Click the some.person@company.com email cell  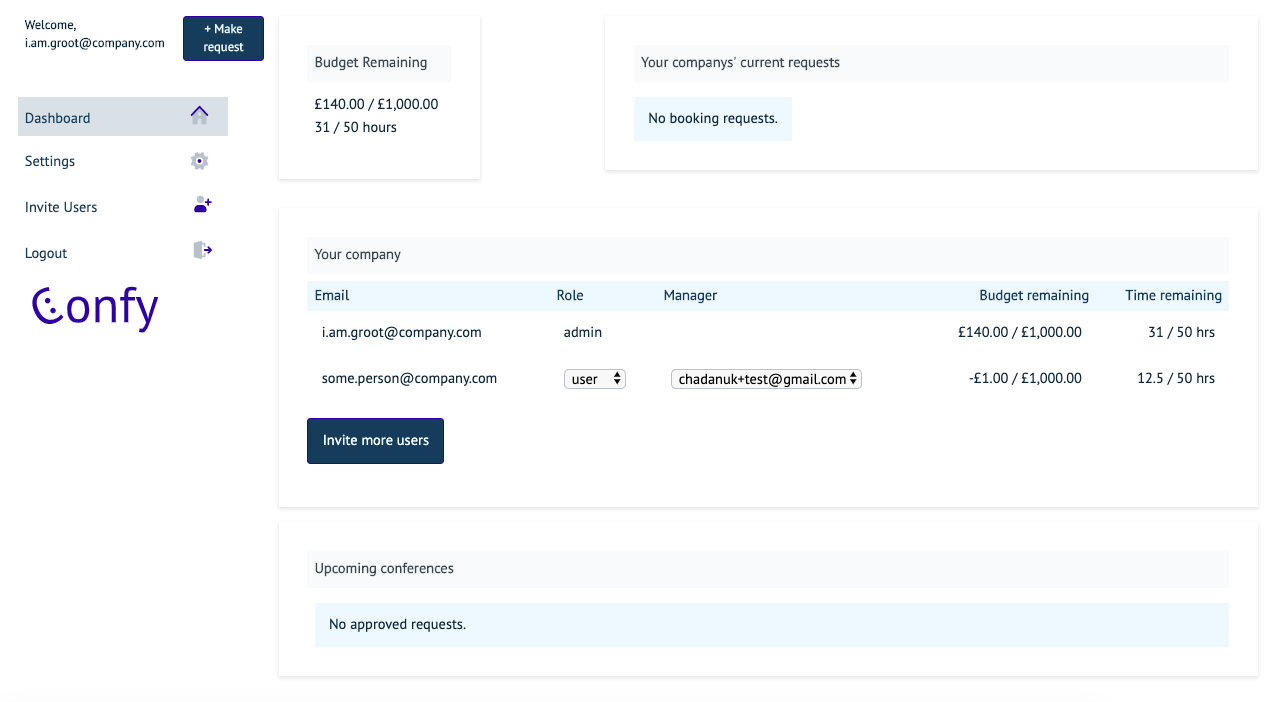pos(409,378)
